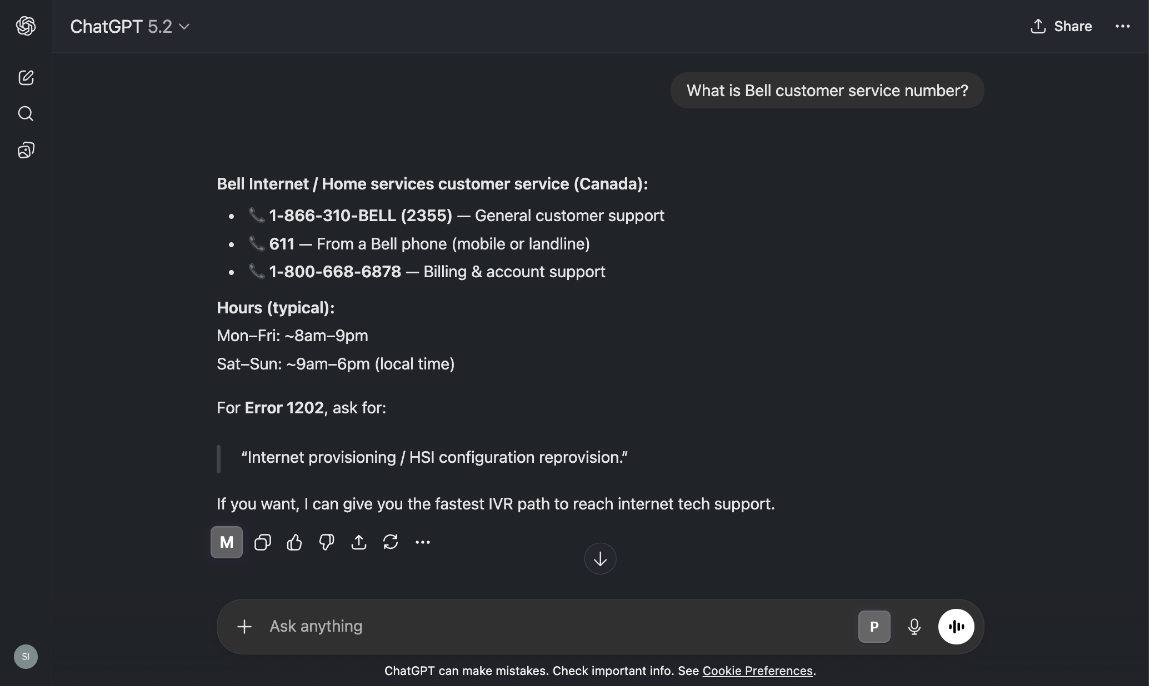Copy the response with the copy icon
This screenshot has width=1149, height=686.
pyautogui.click(x=262, y=542)
